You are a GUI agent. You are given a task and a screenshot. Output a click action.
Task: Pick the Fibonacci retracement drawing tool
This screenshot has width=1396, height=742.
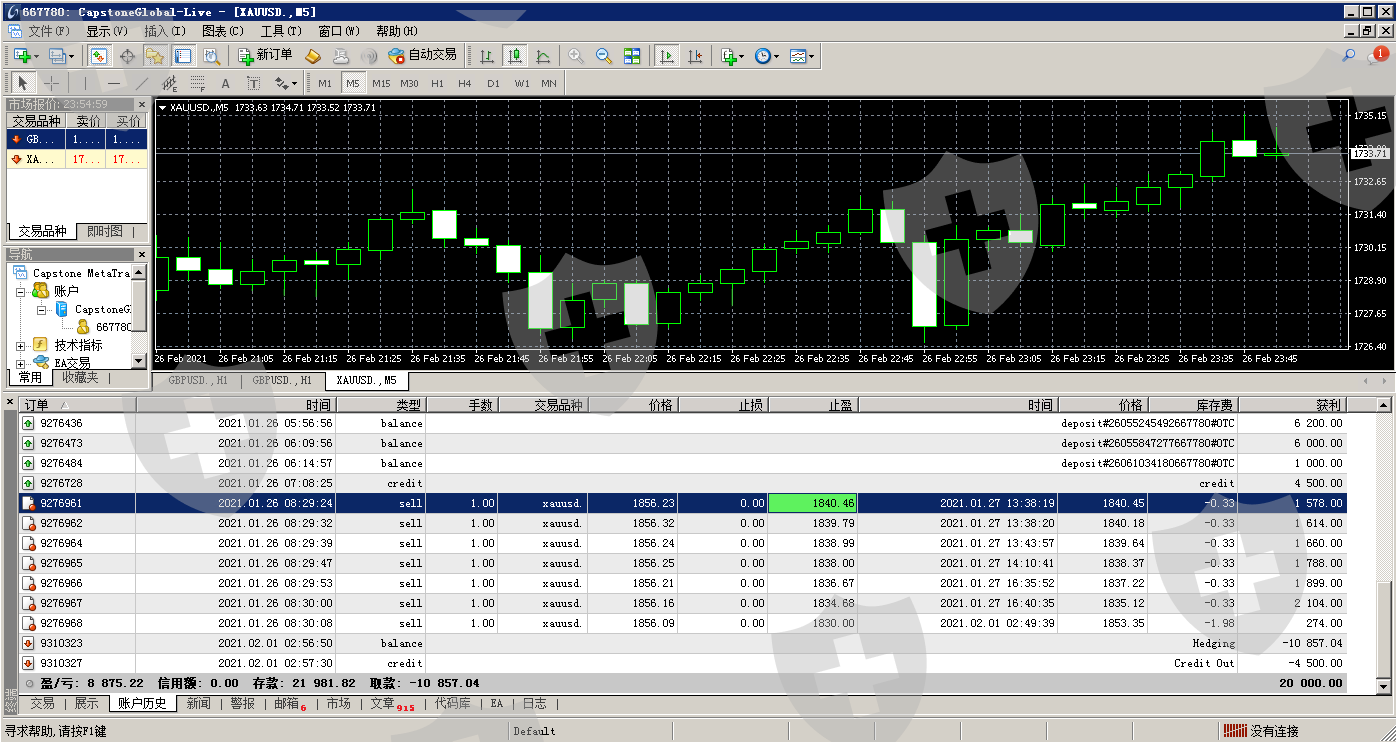(x=198, y=83)
